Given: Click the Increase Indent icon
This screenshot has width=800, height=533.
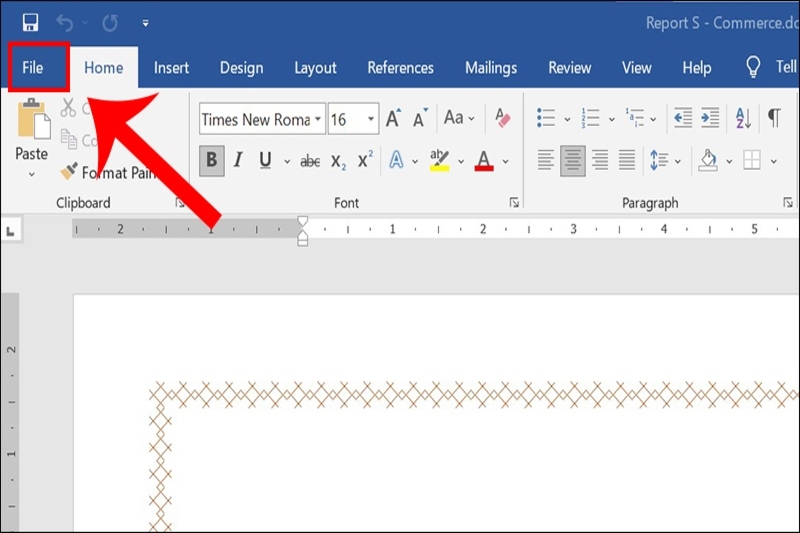Looking at the screenshot, I should tap(710, 118).
